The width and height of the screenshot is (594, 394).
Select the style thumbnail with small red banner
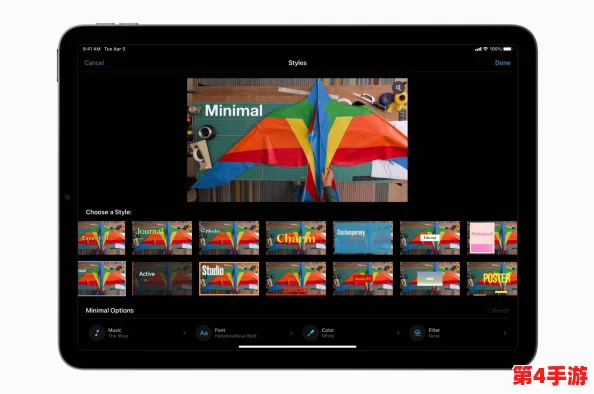coord(363,278)
